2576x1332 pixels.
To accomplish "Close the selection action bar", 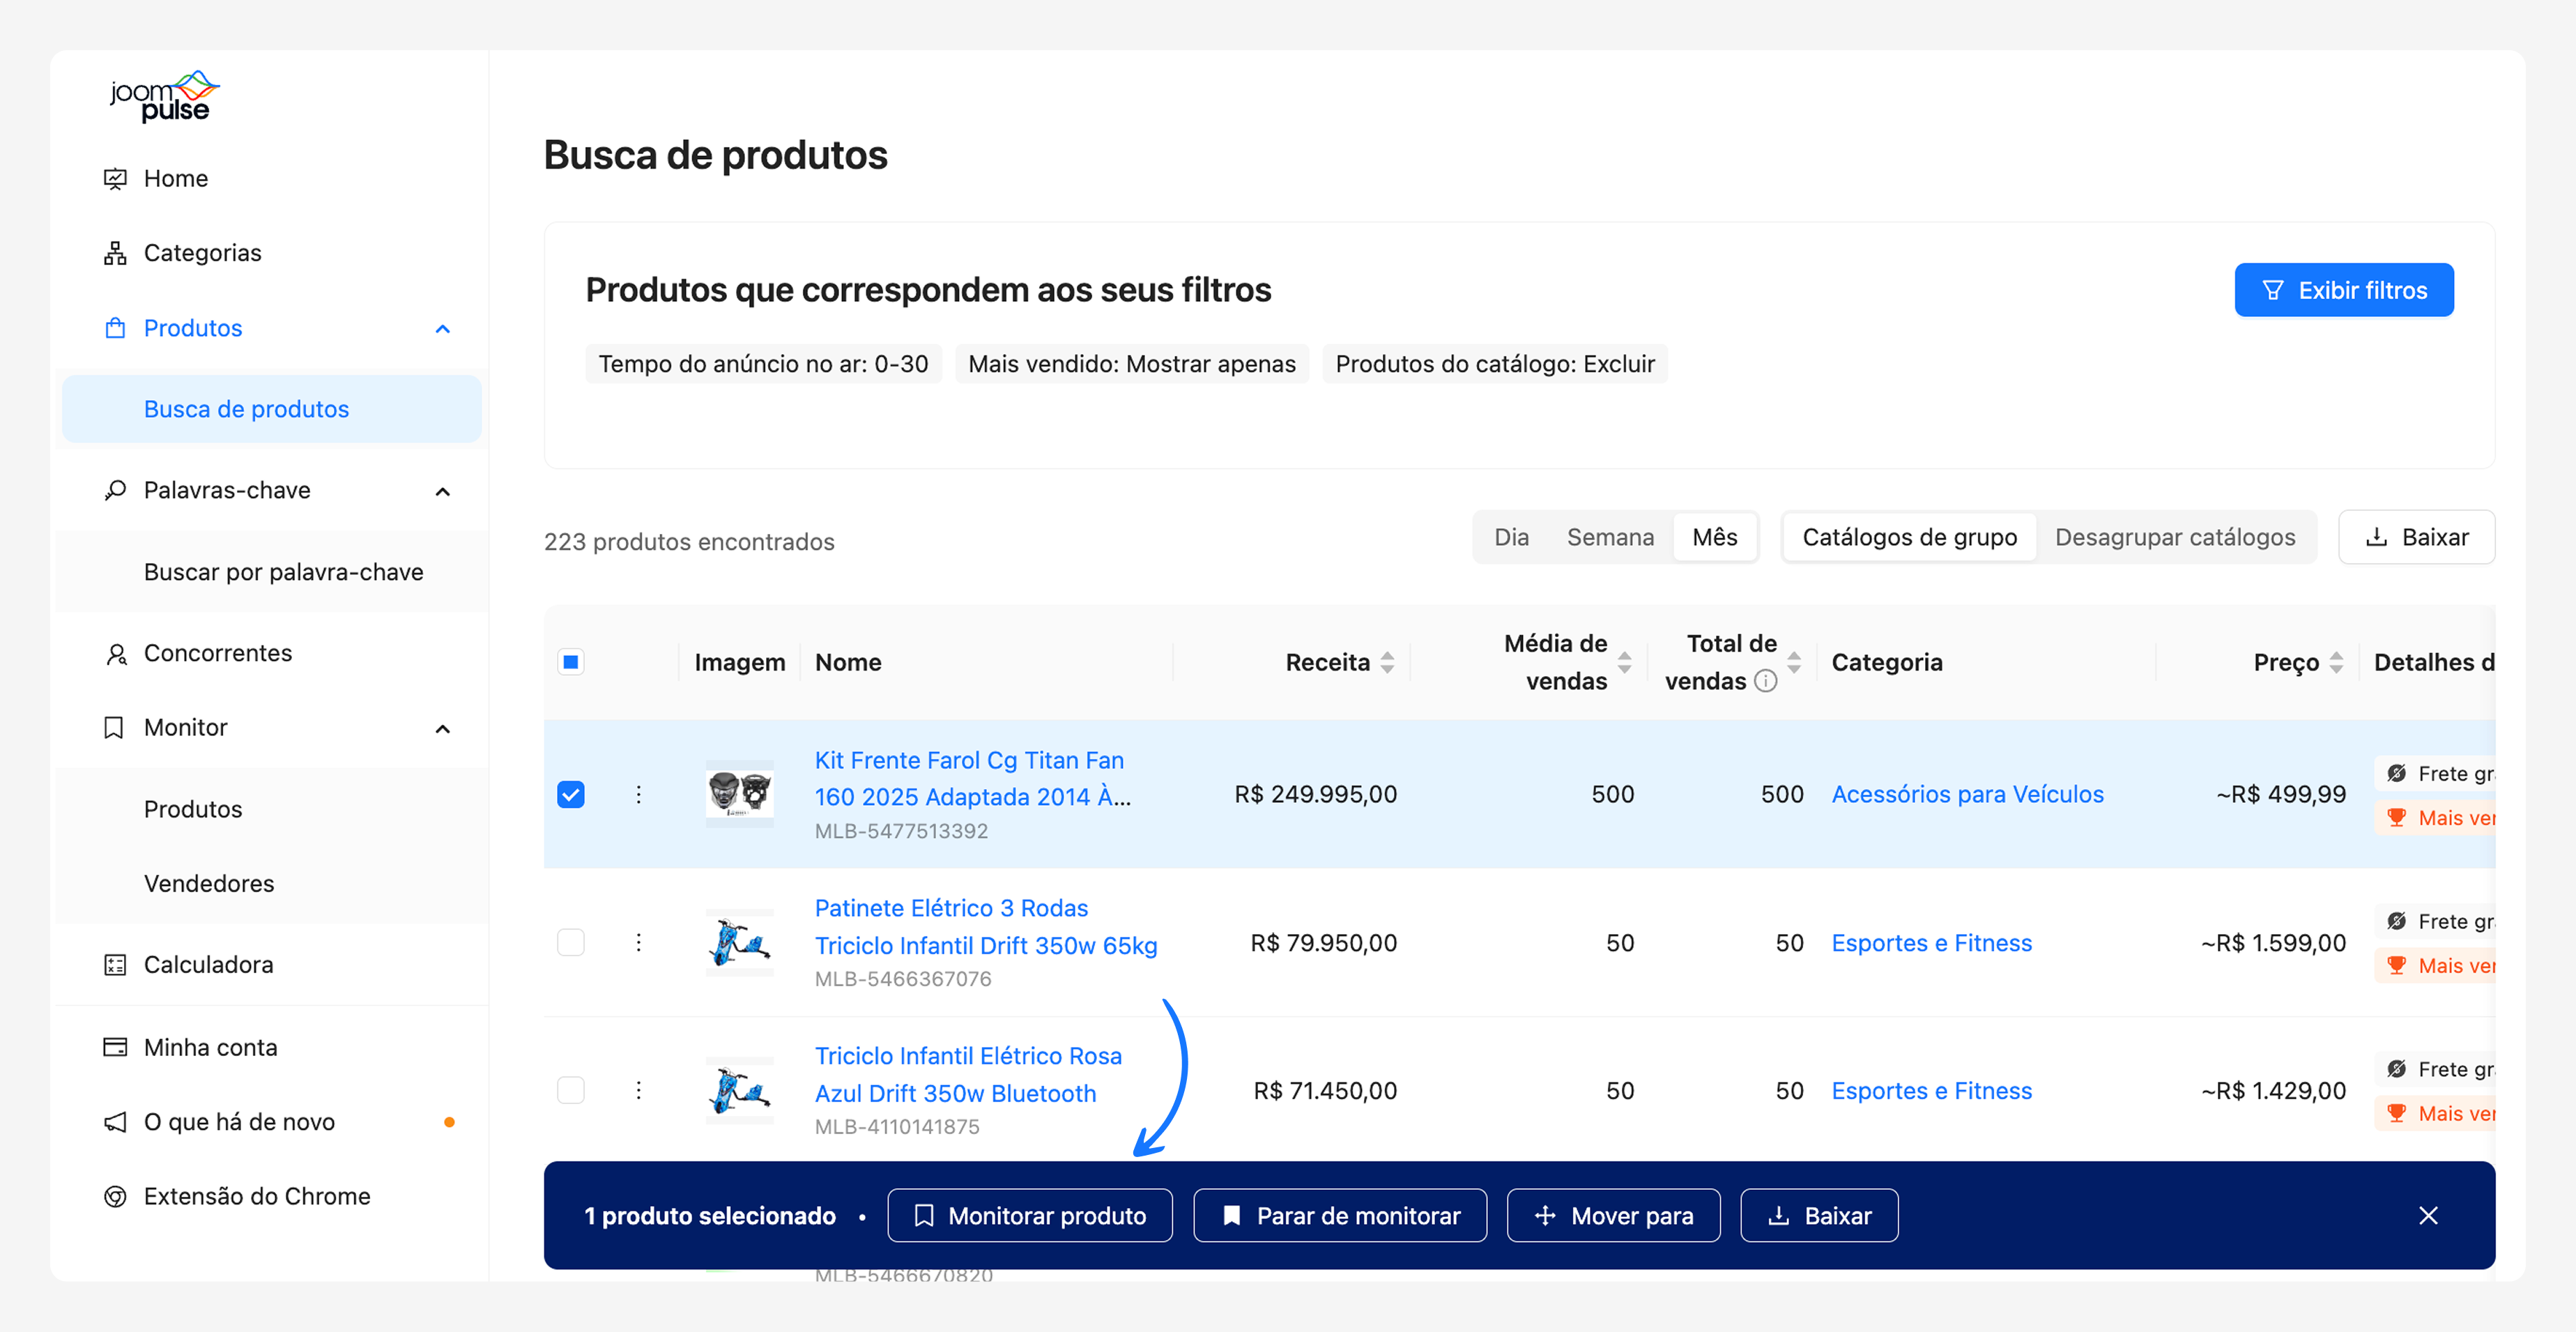I will point(2428,1215).
